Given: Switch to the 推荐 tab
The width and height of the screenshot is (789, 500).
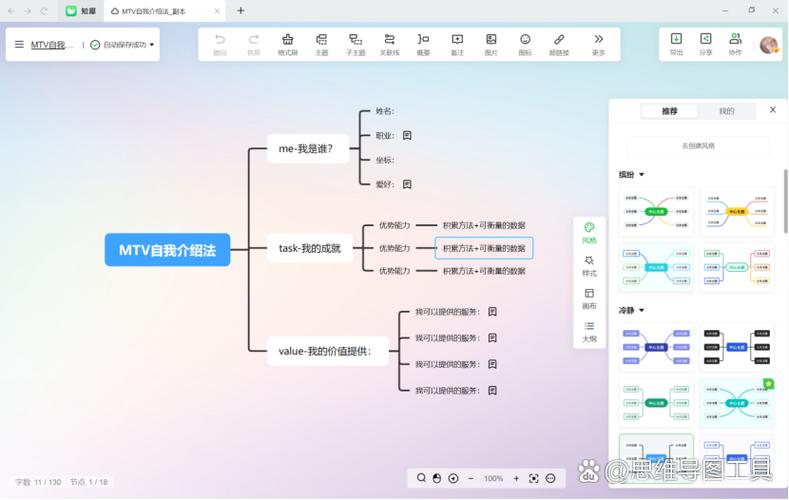Looking at the screenshot, I should [669, 111].
